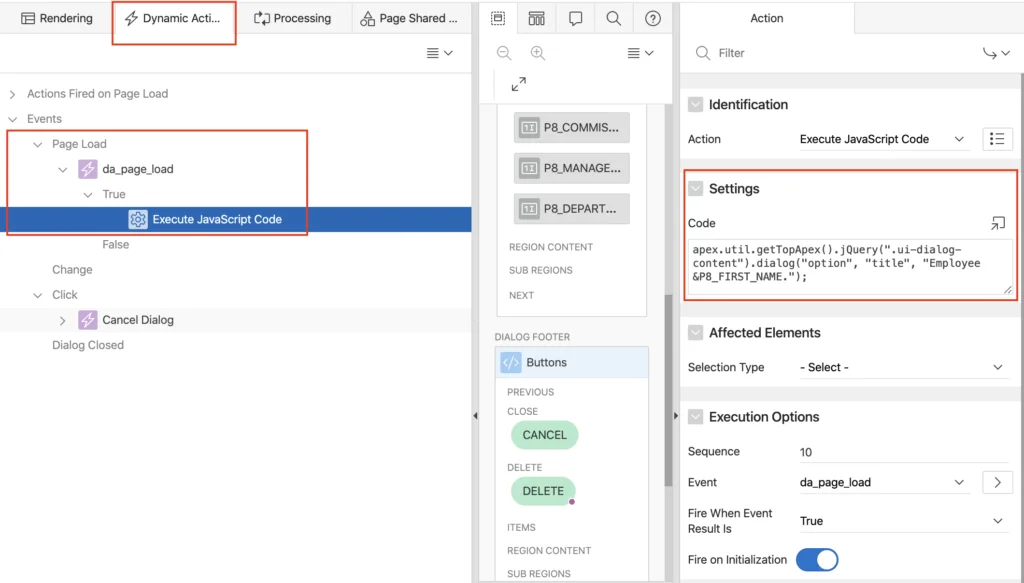Open layout pane hamburger menu
Screen dimensions: 1024x583
click(640, 53)
